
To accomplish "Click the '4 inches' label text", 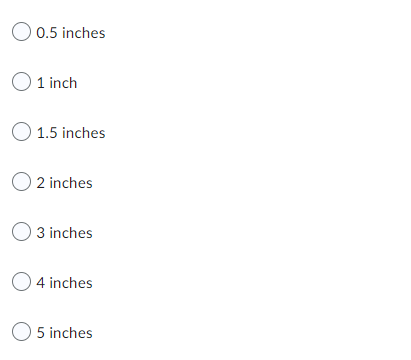I will (x=64, y=283).
